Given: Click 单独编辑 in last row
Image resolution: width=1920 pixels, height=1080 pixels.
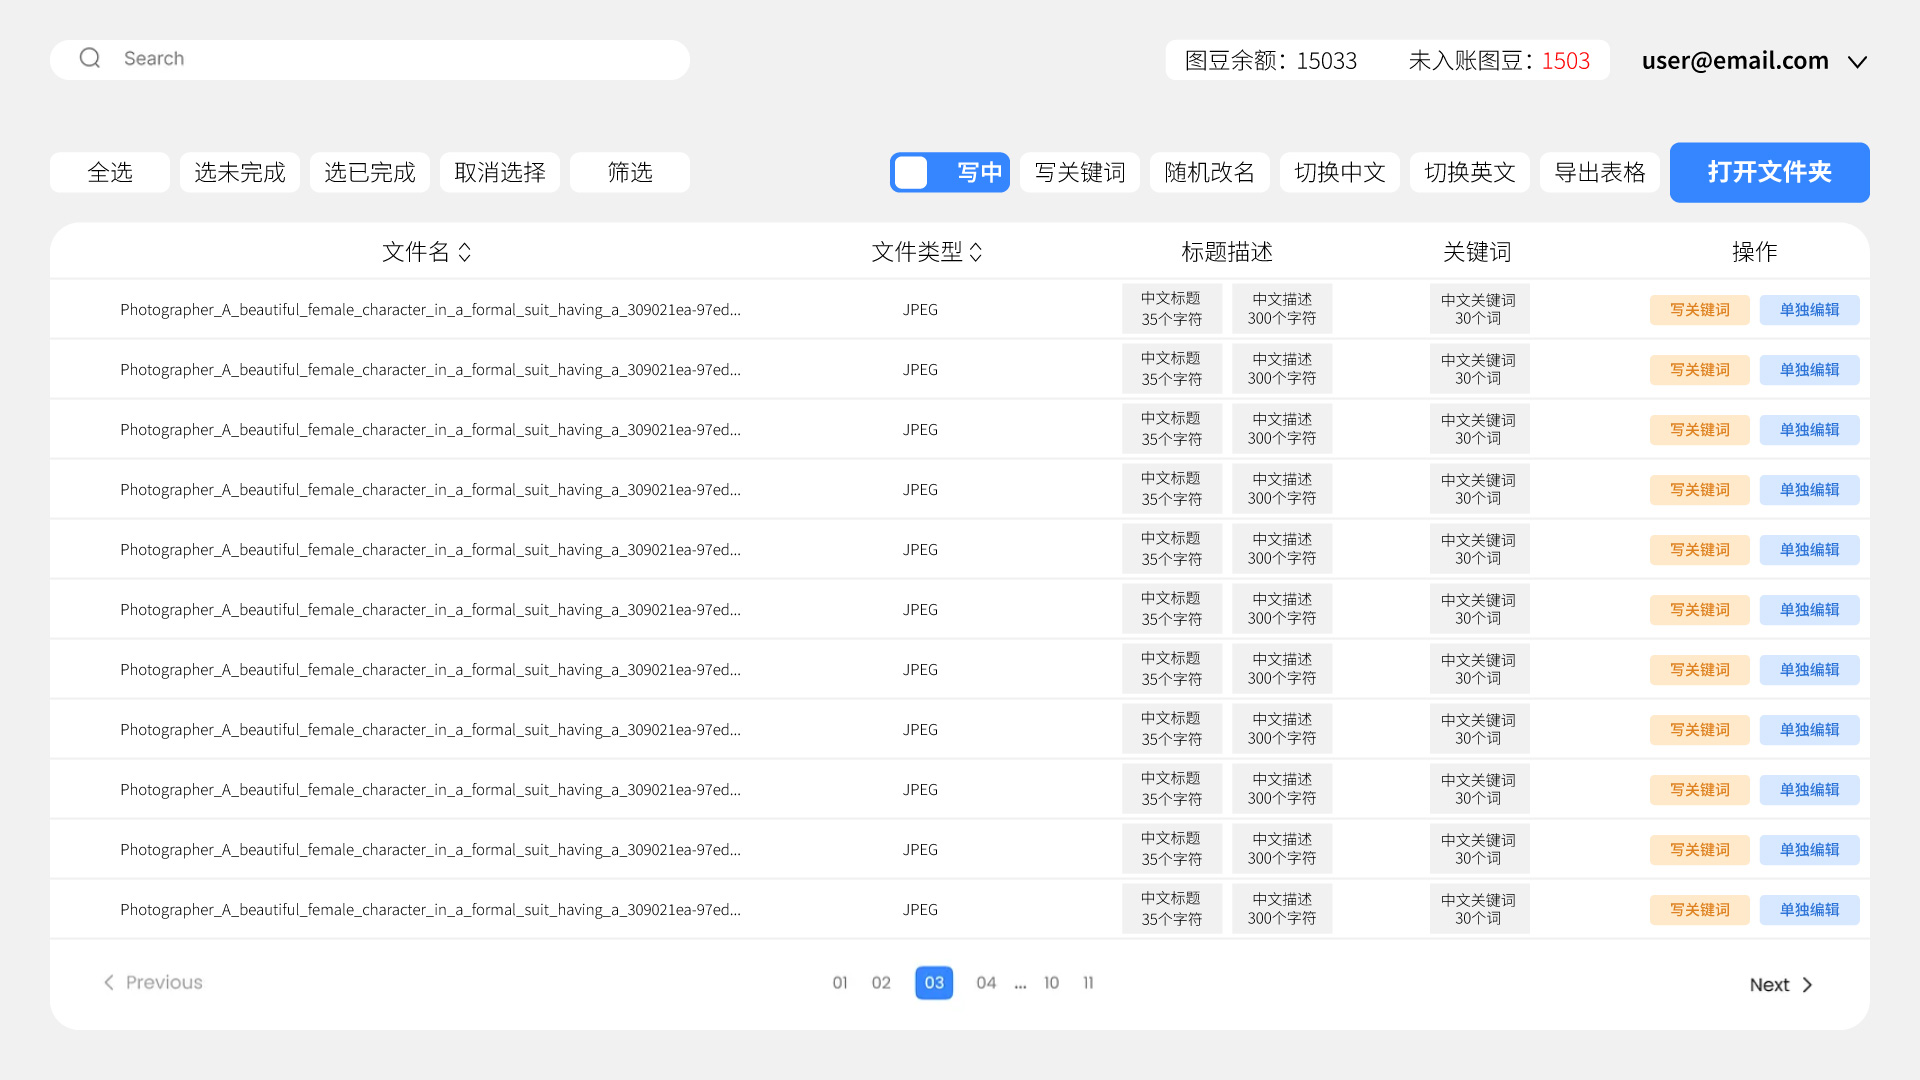Looking at the screenshot, I should click(x=1809, y=910).
